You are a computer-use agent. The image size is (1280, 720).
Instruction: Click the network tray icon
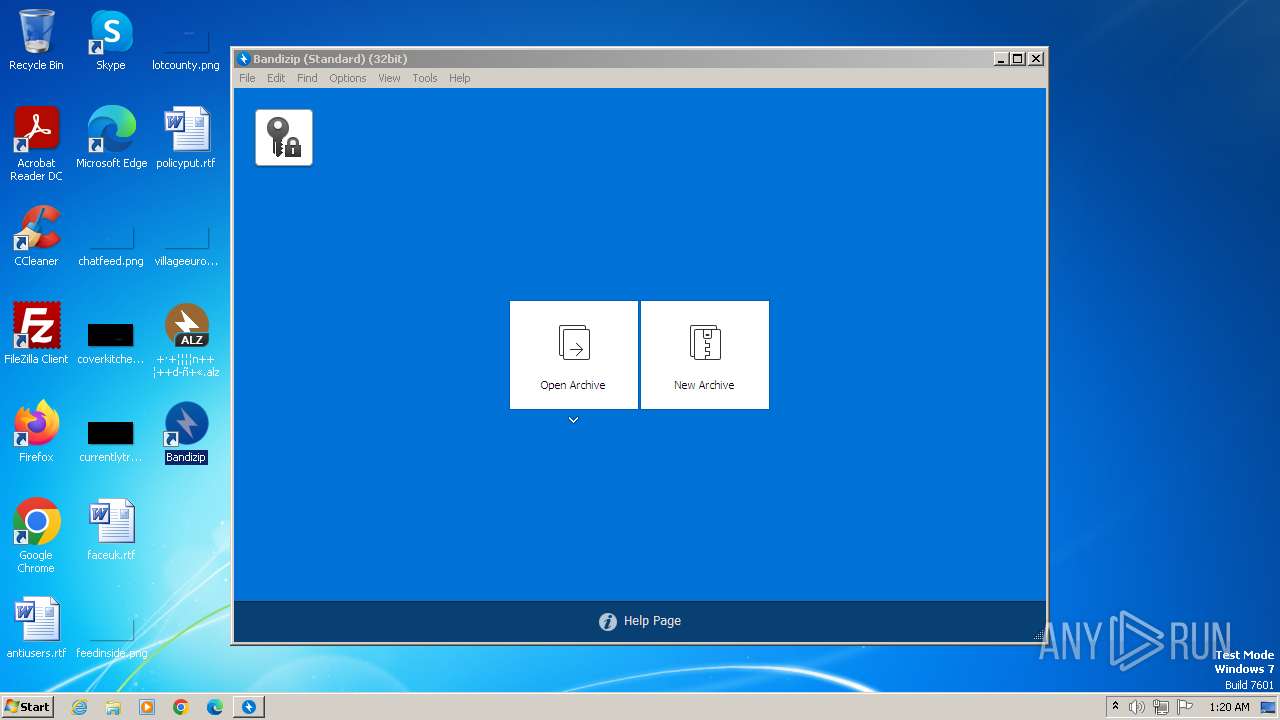click(x=1161, y=707)
